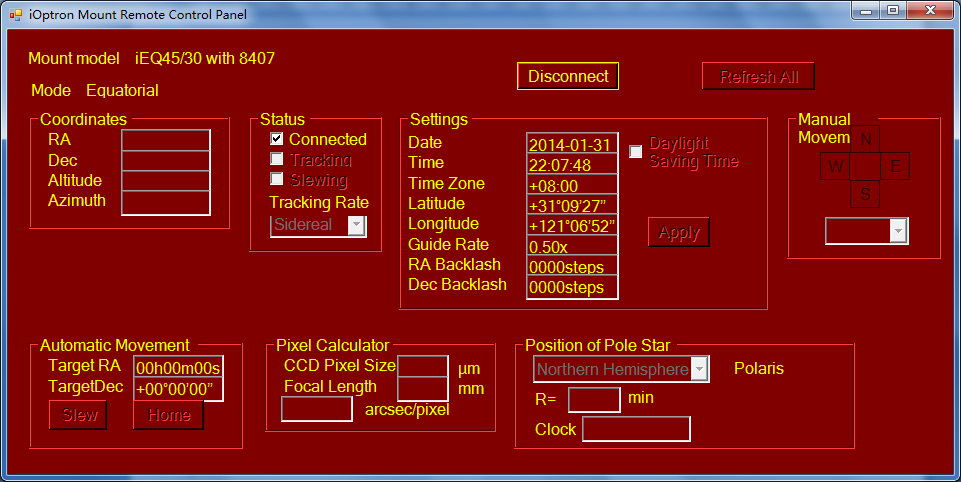This screenshot has width=961, height=482.
Task: Click the Tracking Rate label
Action: click(319, 202)
